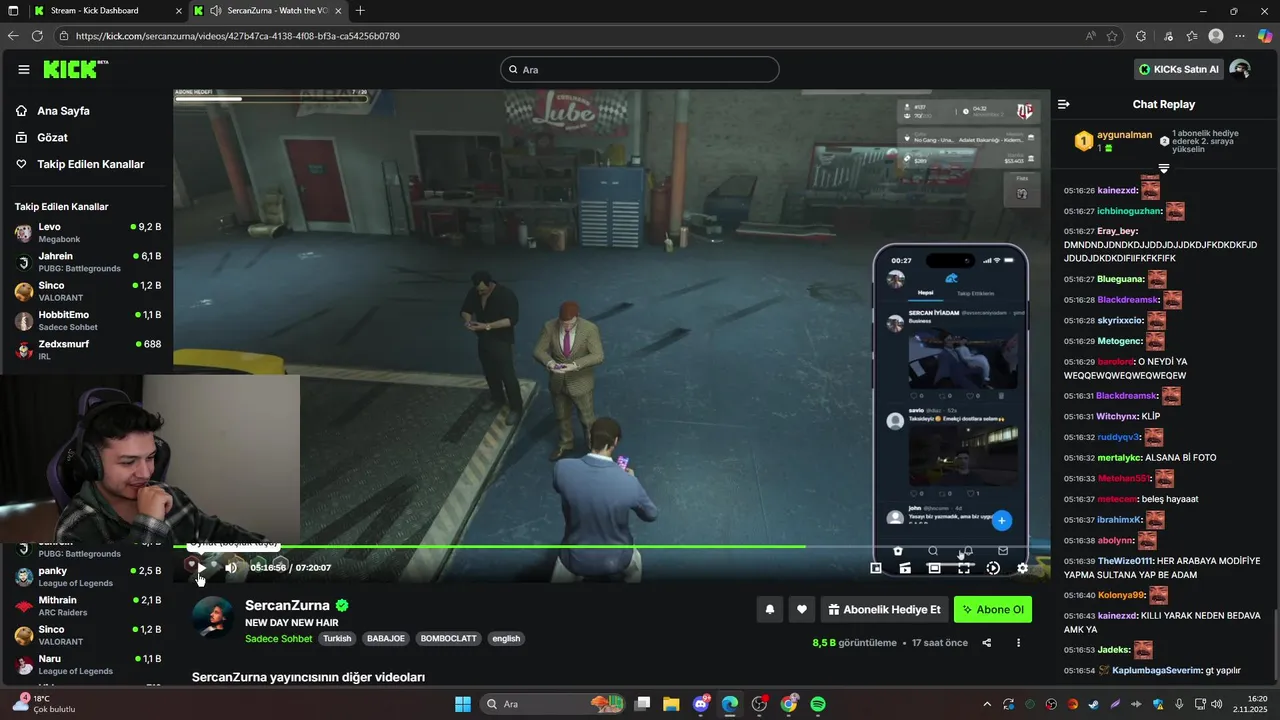Screen dimensions: 1280x720
Task: Go back in browser
Action: pos(13,36)
